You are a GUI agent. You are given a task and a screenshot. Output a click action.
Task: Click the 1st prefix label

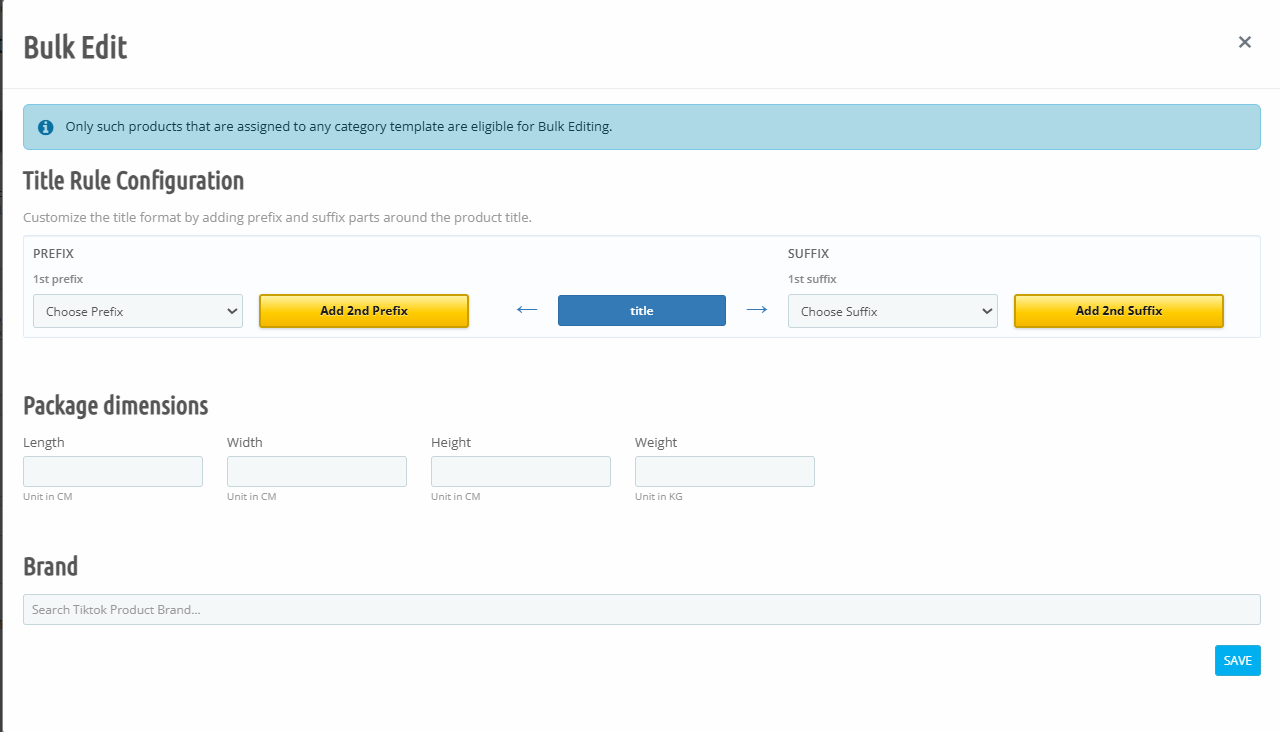(58, 280)
